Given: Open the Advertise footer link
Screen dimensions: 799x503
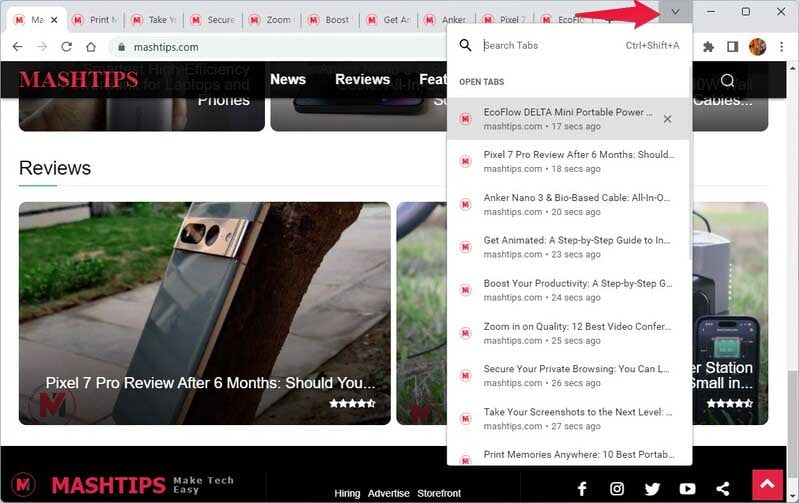Looking at the screenshot, I should pos(388,493).
